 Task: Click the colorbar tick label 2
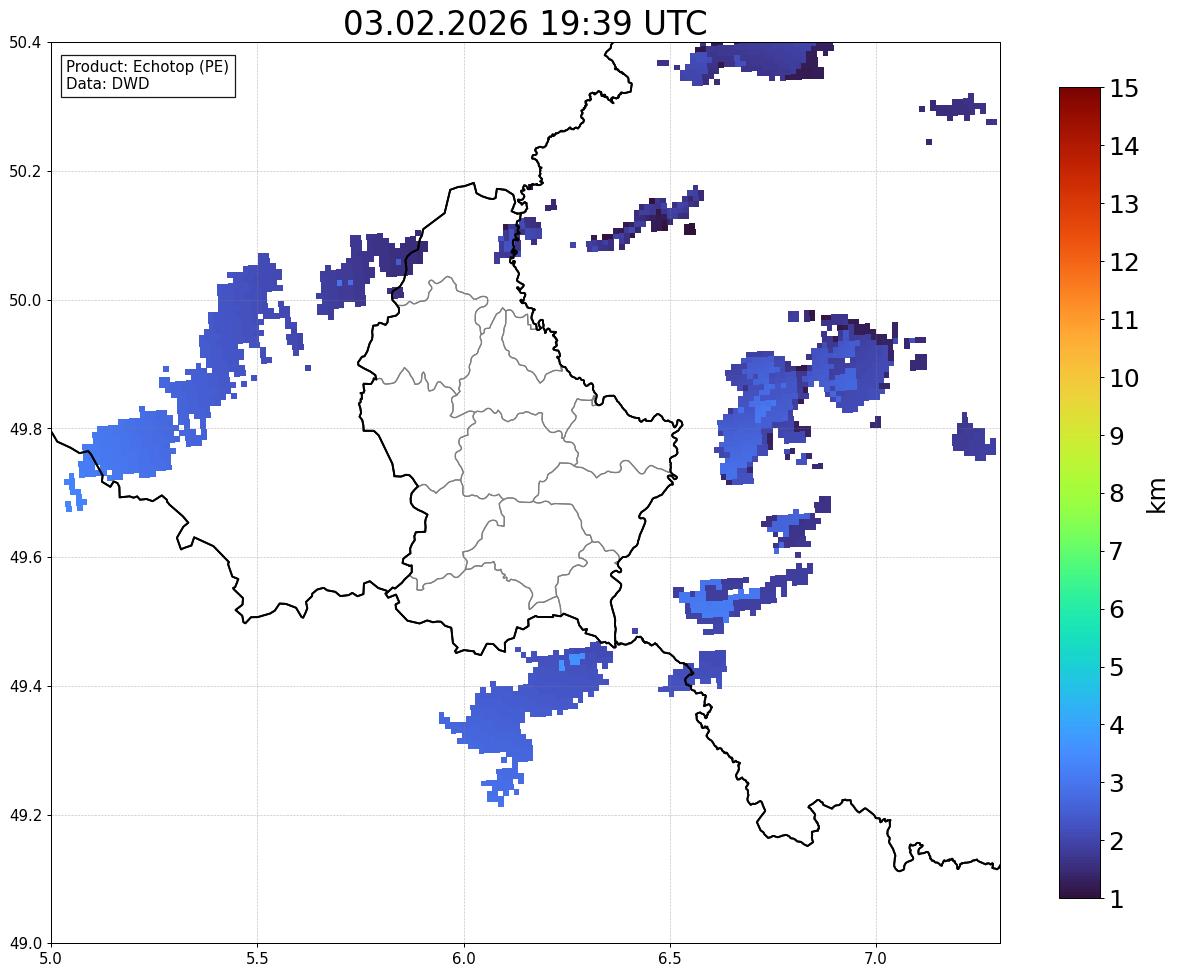coord(1116,841)
